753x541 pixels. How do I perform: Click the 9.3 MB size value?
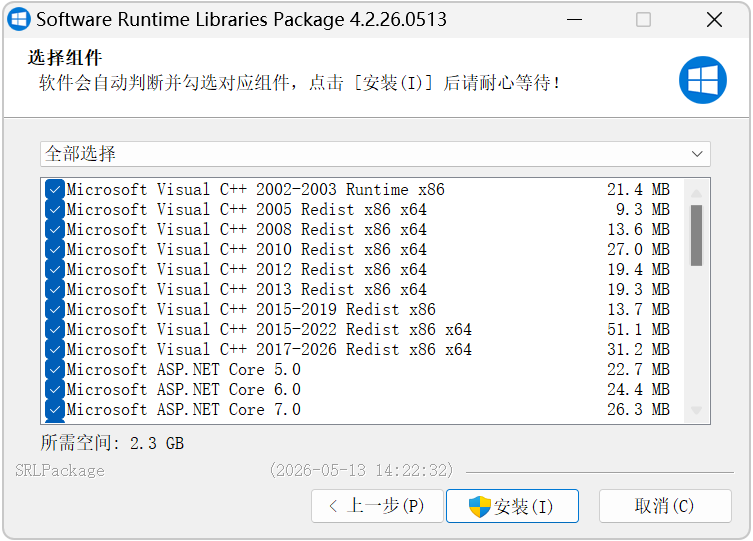[643, 210]
